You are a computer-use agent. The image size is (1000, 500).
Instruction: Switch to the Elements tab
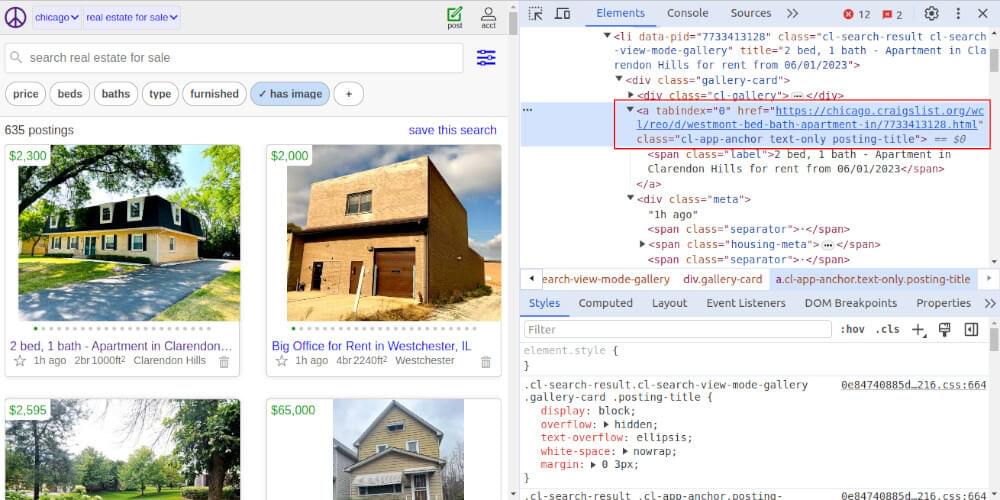point(621,13)
